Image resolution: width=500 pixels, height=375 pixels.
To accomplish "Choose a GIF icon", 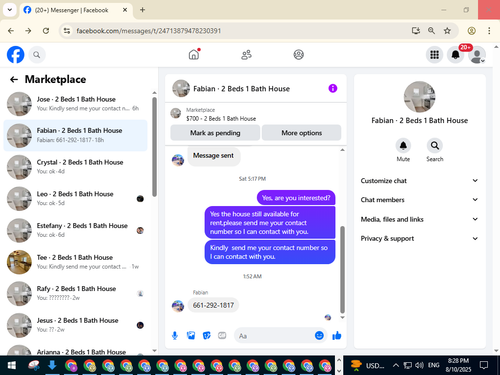I will 222,335.
